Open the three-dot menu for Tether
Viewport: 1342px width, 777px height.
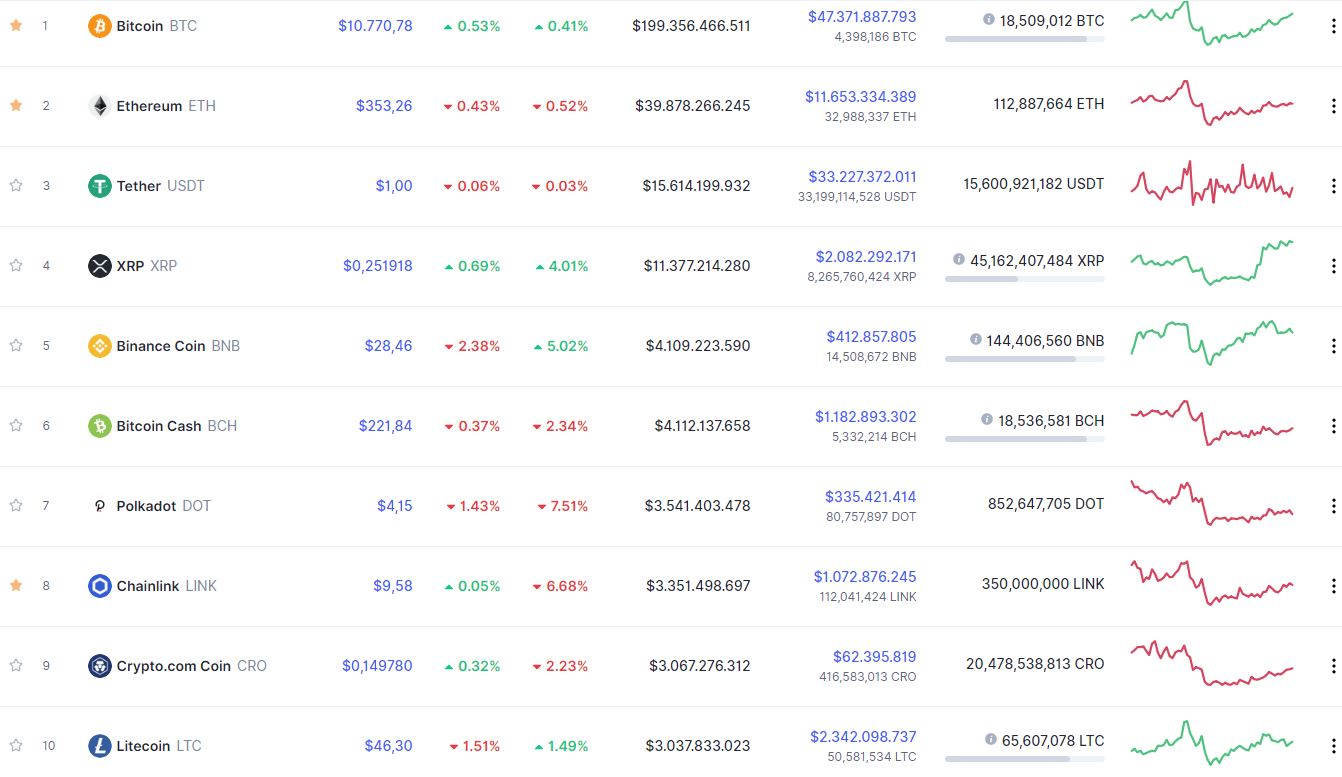click(1333, 186)
